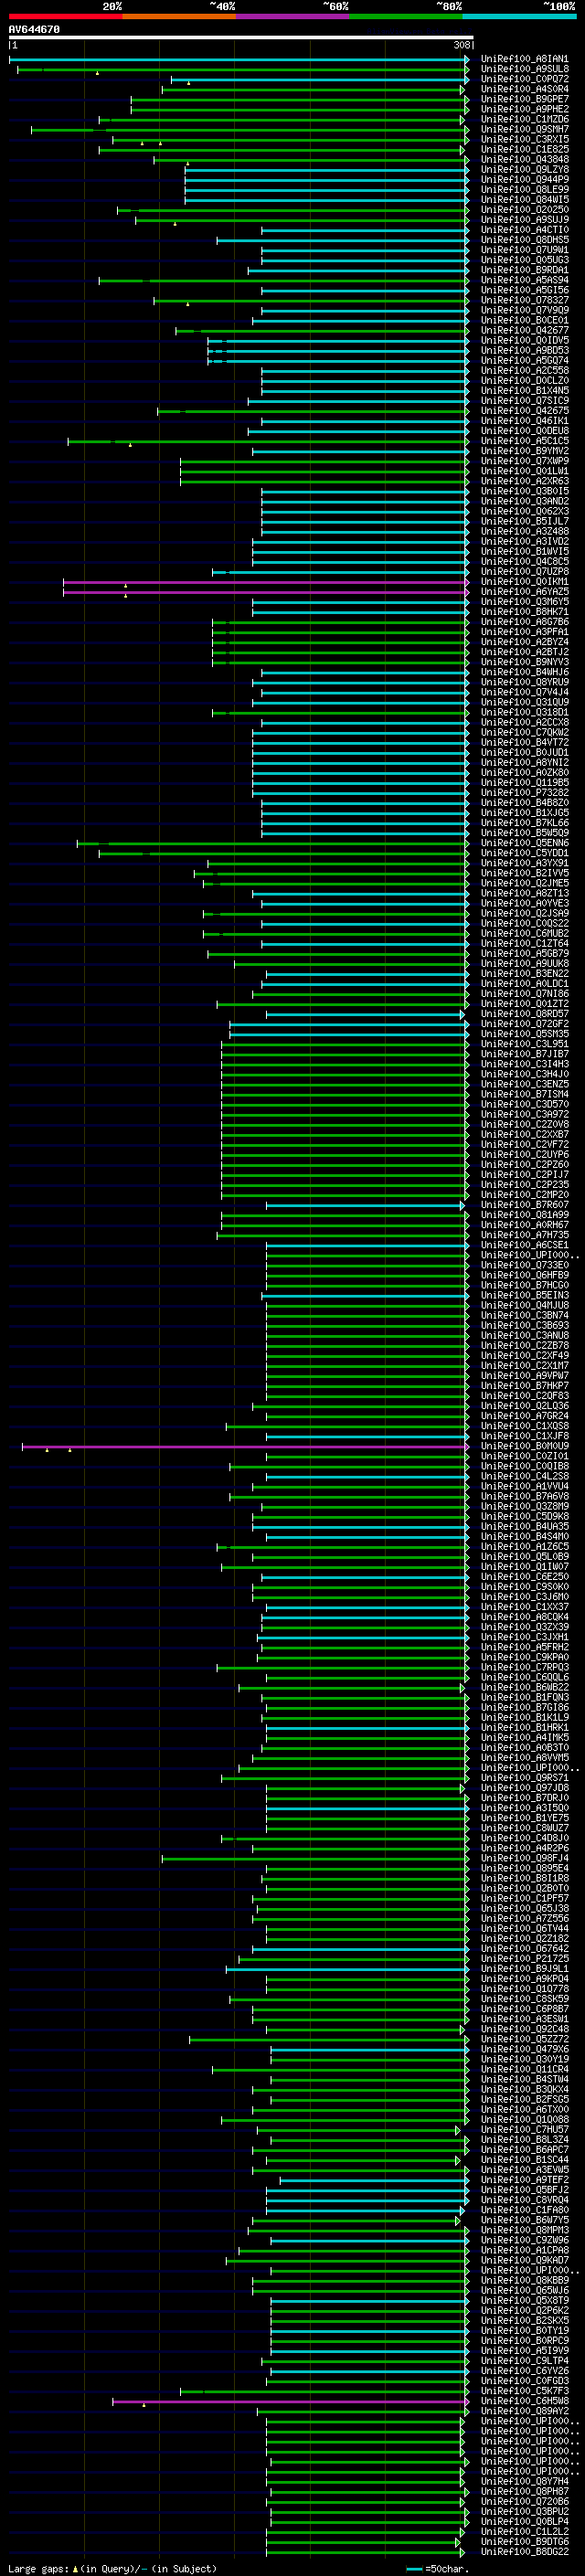Click label UniRef100_B5EIN3

point(525,1295)
